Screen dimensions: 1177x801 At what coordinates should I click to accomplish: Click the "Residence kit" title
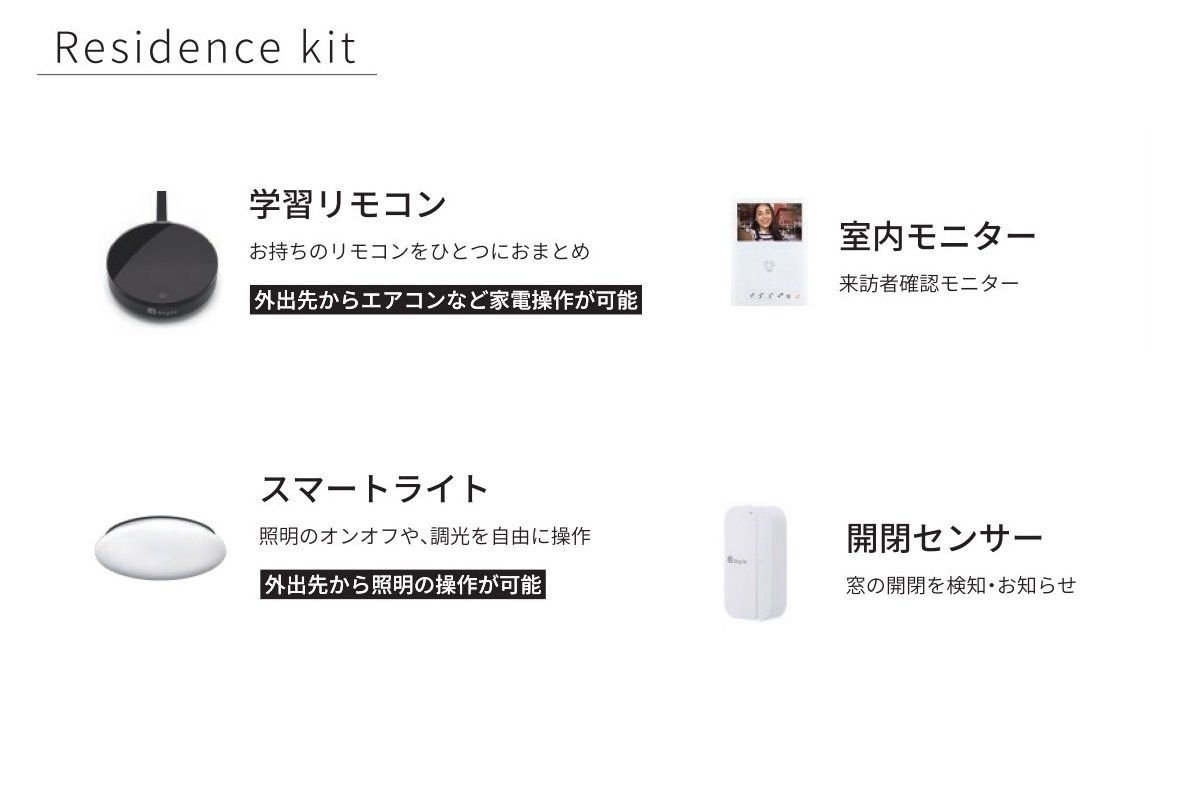206,48
